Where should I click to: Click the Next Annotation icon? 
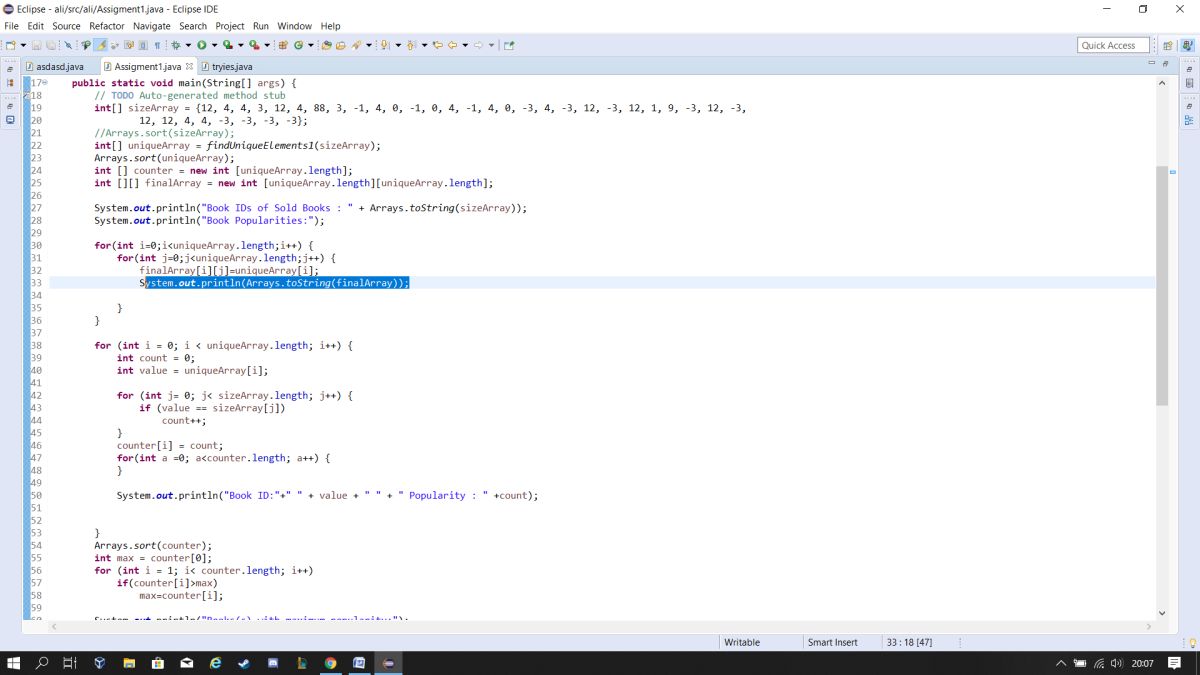384,45
